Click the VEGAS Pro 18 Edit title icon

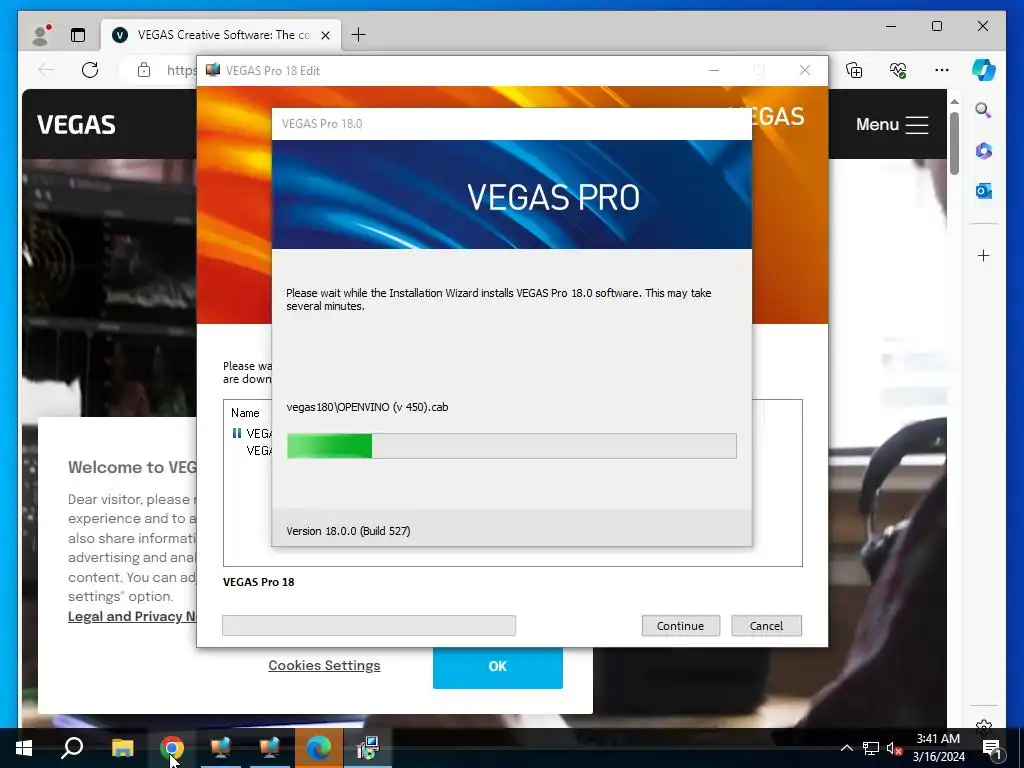click(x=212, y=70)
